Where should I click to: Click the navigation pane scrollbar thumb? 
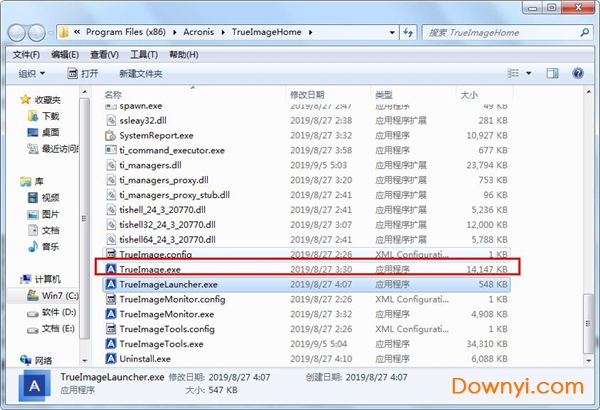pyautogui.click(x=85, y=218)
